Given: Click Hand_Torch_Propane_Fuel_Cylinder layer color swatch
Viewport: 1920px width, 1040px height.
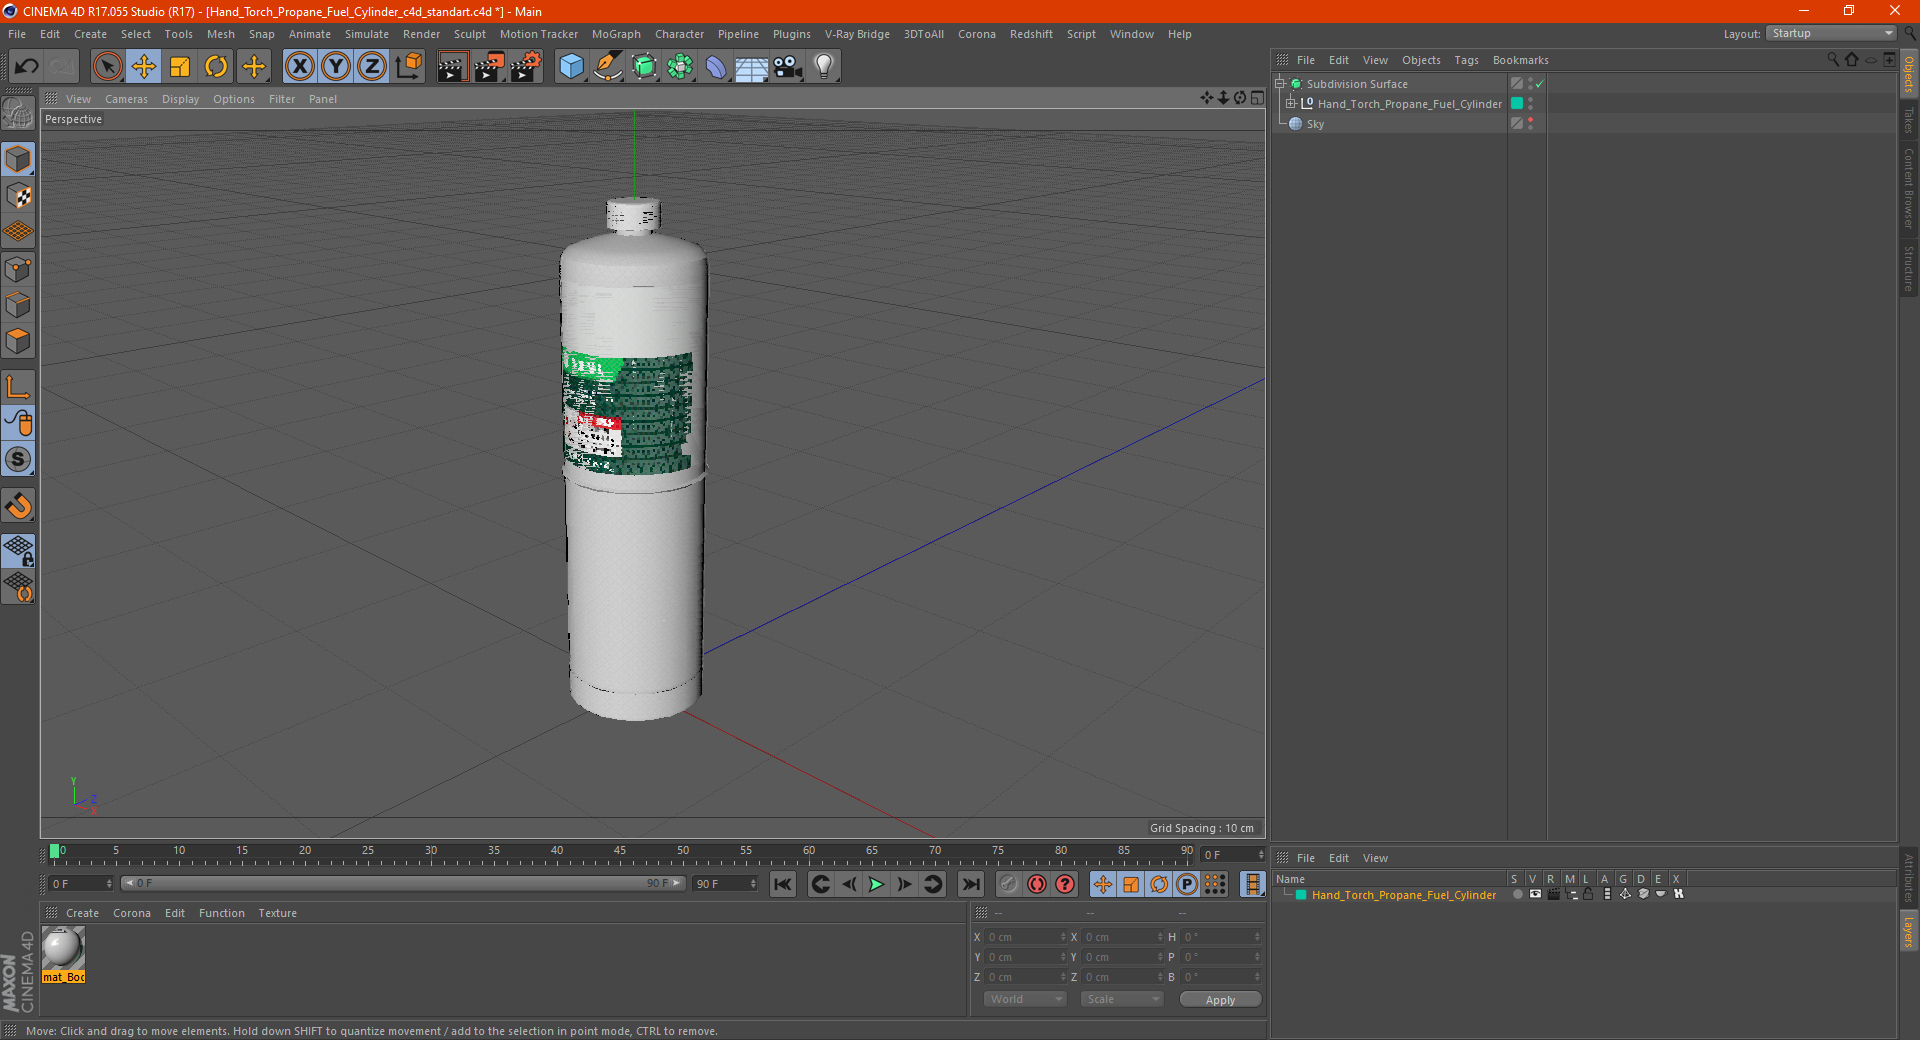Looking at the screenshot, I should (x=1517, y=104).
